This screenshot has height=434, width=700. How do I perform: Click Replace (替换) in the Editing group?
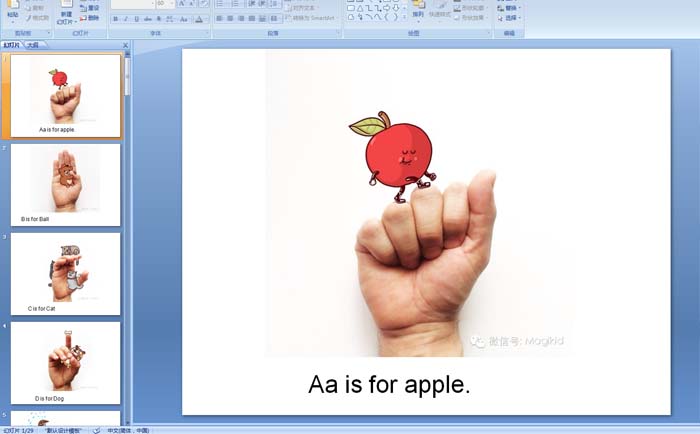pyautogui.click(x=509, y=8)
